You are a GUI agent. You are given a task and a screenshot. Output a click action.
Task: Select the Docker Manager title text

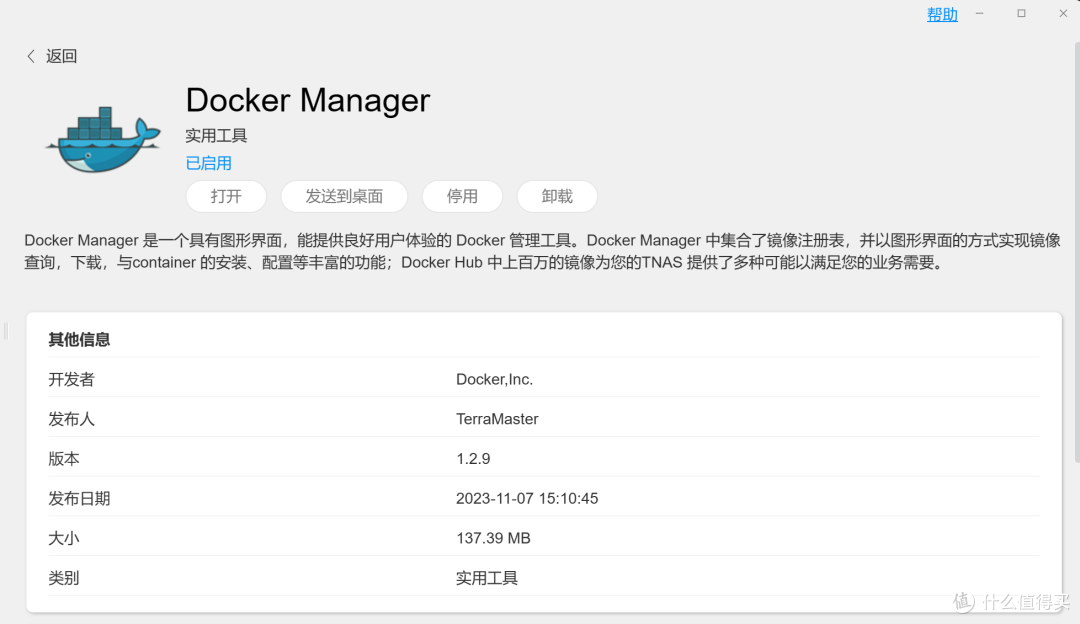pyautogui.click(x=308, y=101)
